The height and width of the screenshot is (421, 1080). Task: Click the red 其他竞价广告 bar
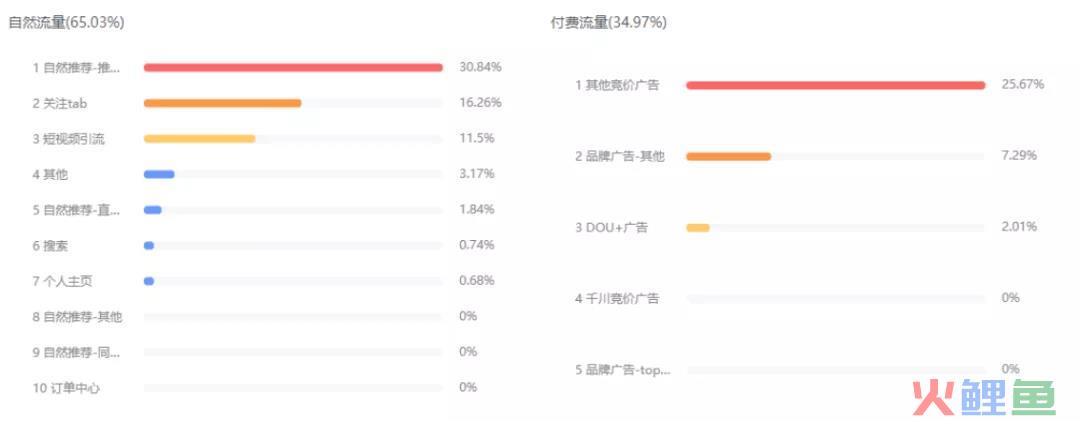coord(835,85)
